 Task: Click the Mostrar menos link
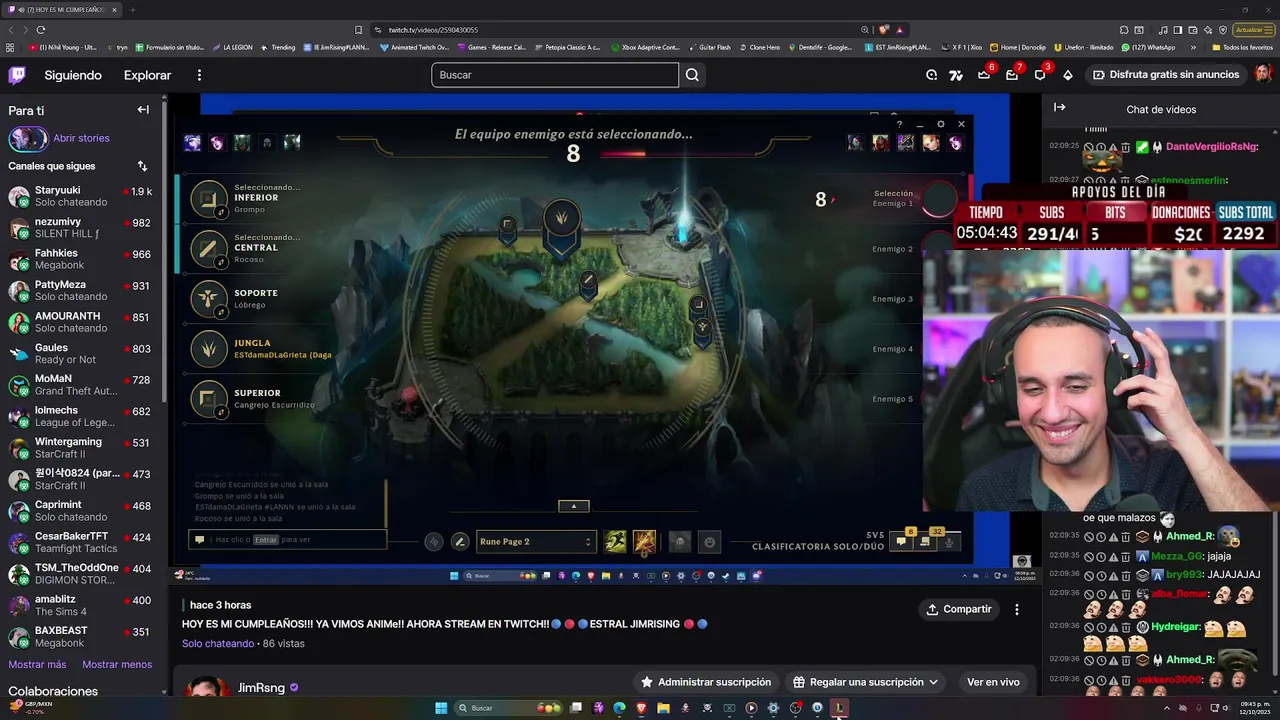[x=117, y=664]
